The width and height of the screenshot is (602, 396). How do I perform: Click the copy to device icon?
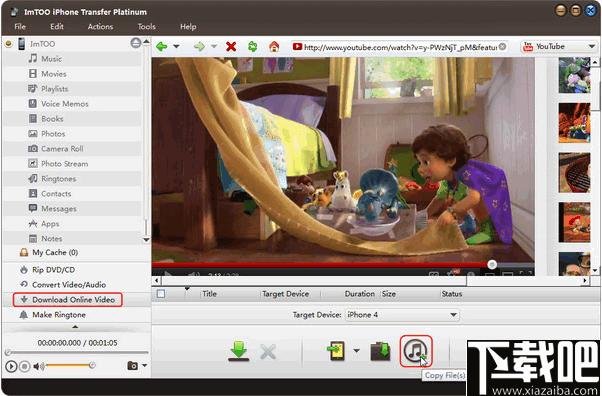point(336,351)
